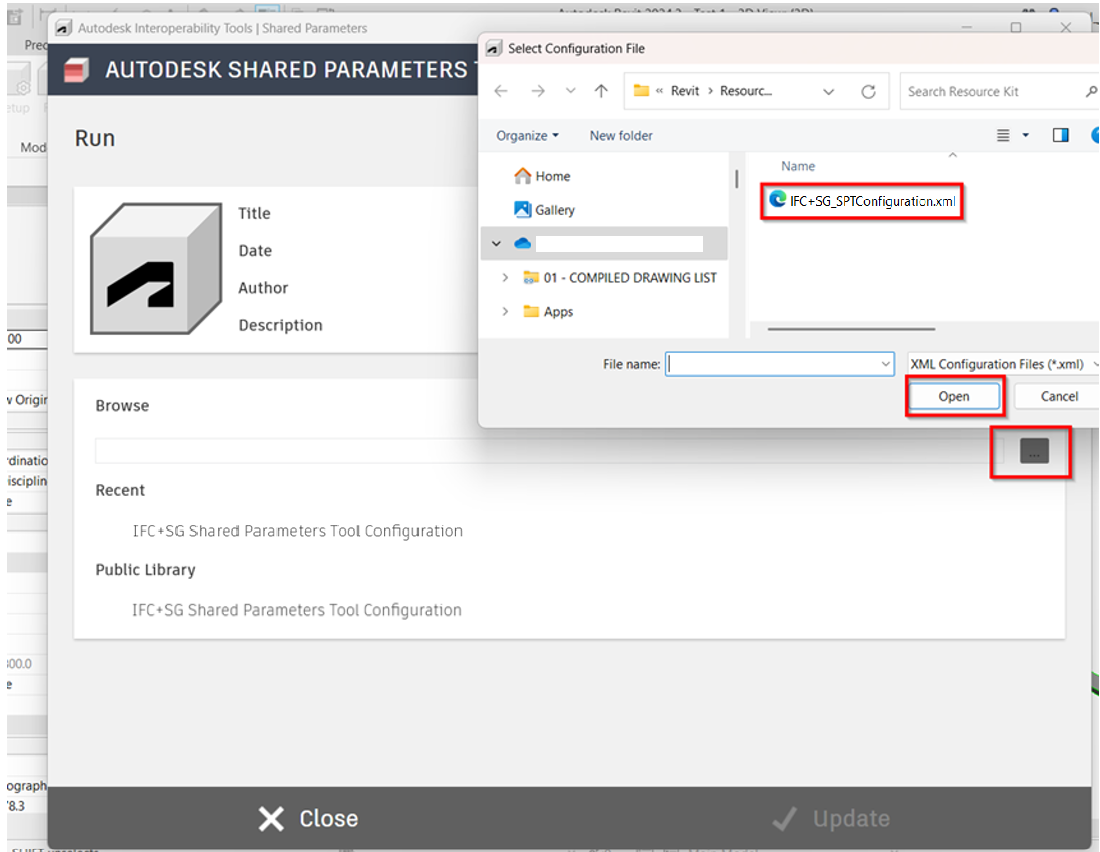Refresh the Resource Kit folder view
This screenshot has height=852, width=1100.
(x=868, y=91)
